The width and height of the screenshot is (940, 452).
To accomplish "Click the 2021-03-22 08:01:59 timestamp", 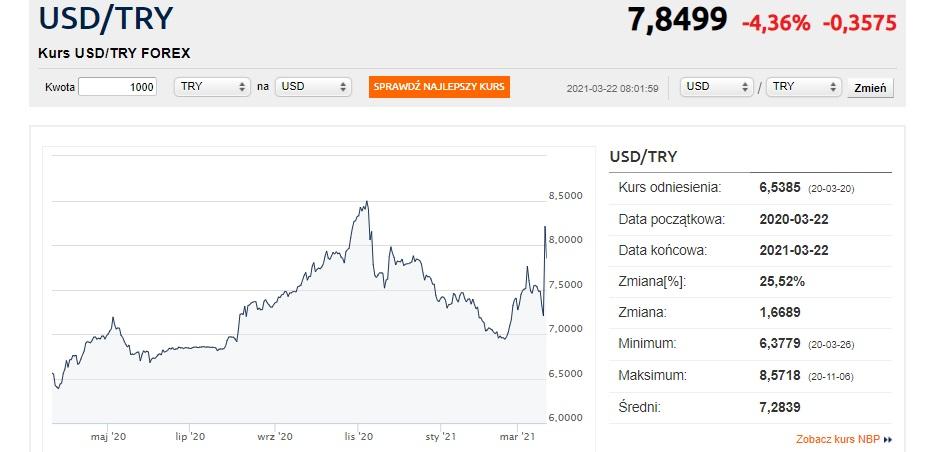I will tap(612, 88).
